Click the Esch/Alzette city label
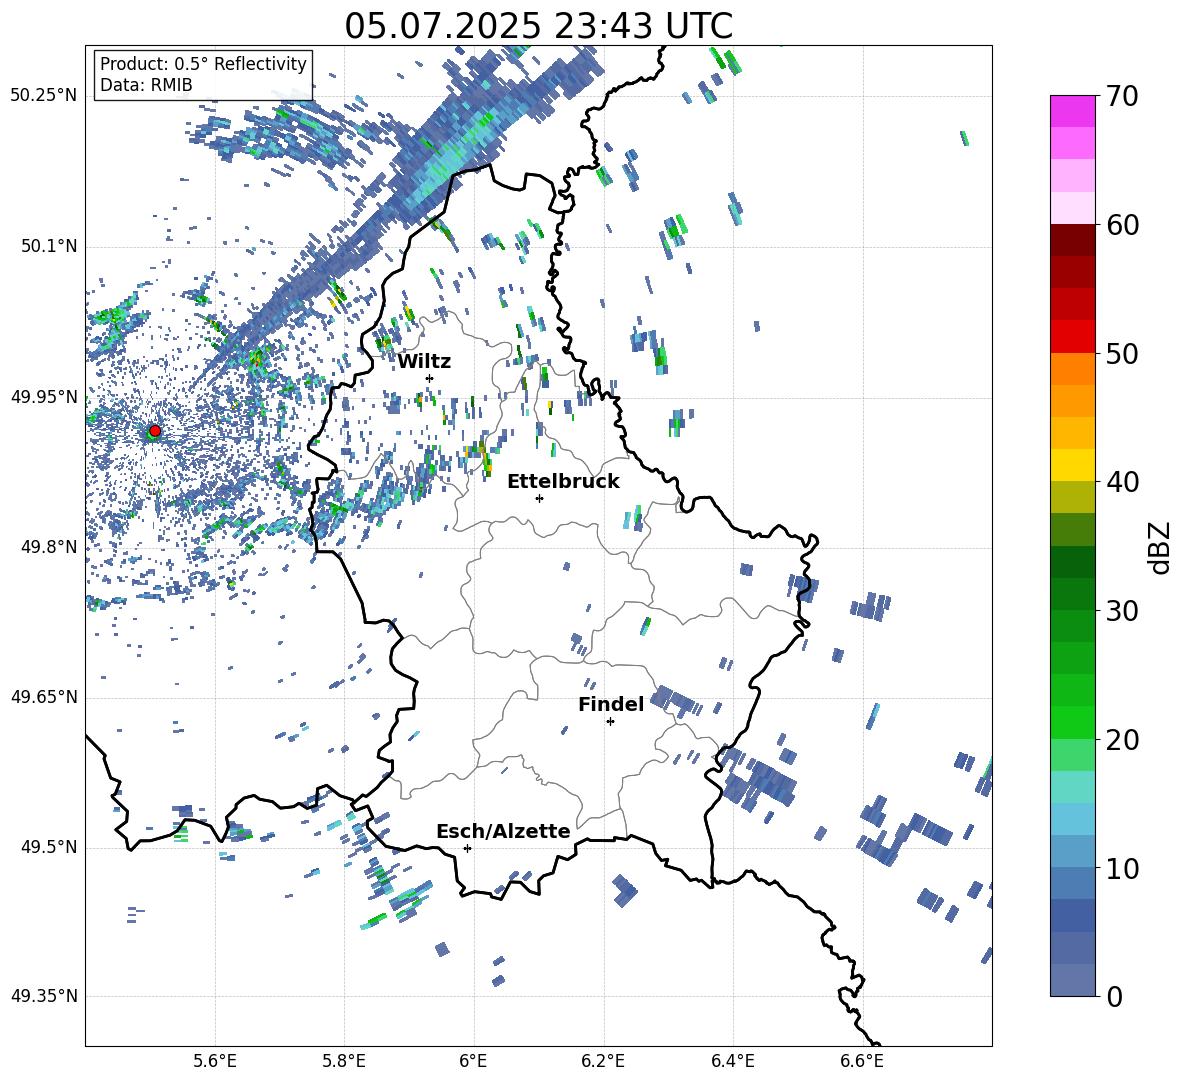The width and height of the screenshot is (1184, 1081). click(503, 832)
